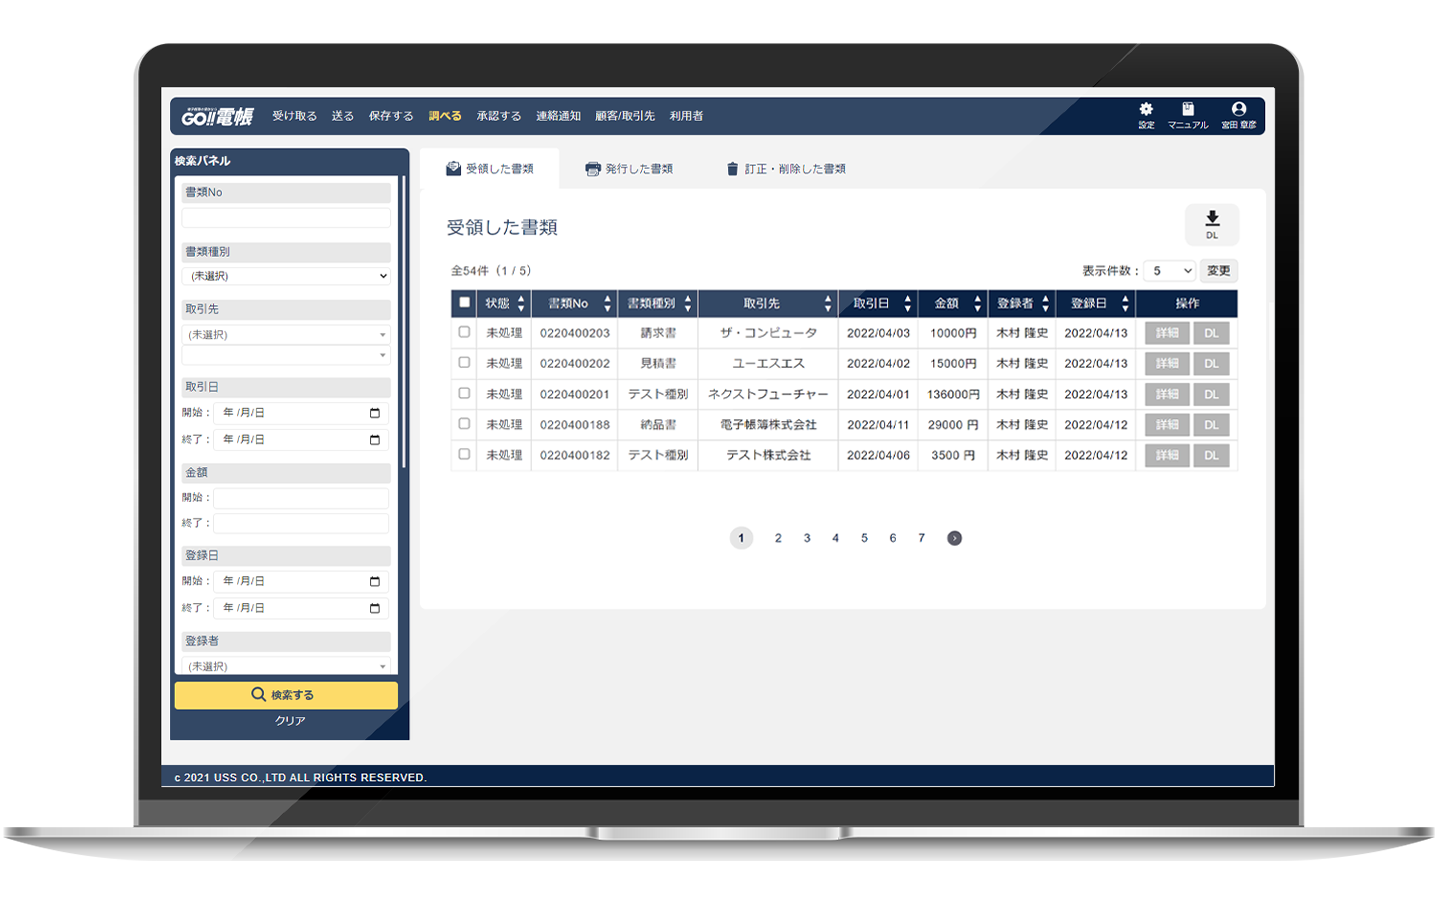Open the 表示件数 count dropdown

1169,271
